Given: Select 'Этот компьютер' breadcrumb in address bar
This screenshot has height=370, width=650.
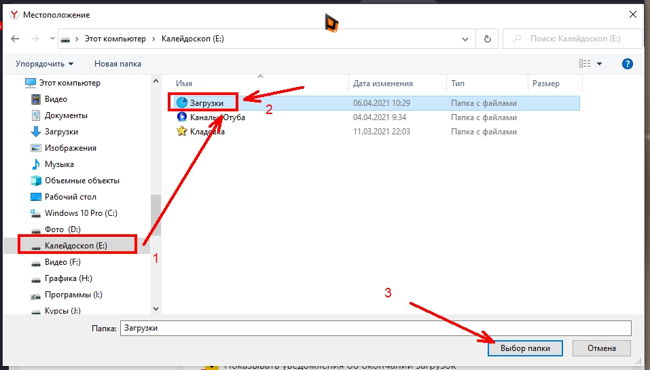Looking at the screenshot, I should tap(115, 39).
